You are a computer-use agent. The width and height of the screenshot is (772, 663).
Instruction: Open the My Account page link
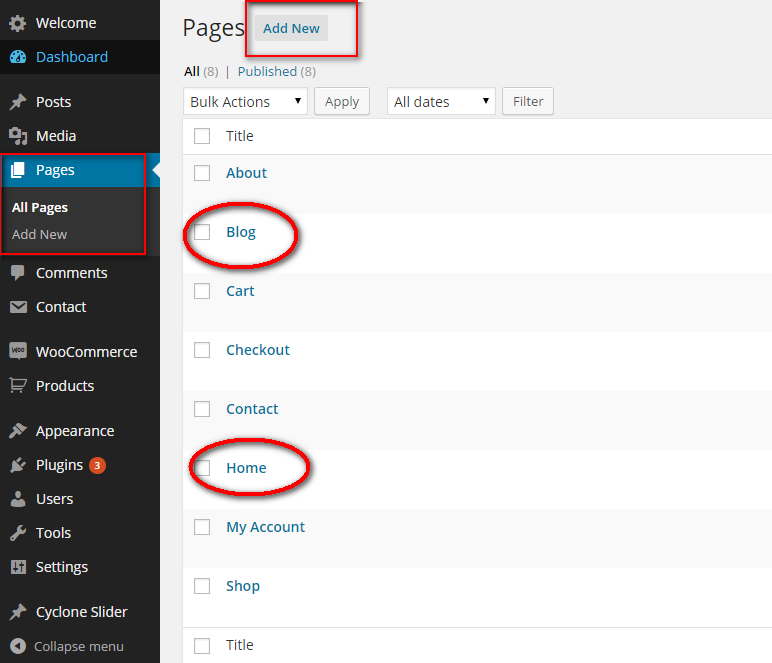[265, 527]
